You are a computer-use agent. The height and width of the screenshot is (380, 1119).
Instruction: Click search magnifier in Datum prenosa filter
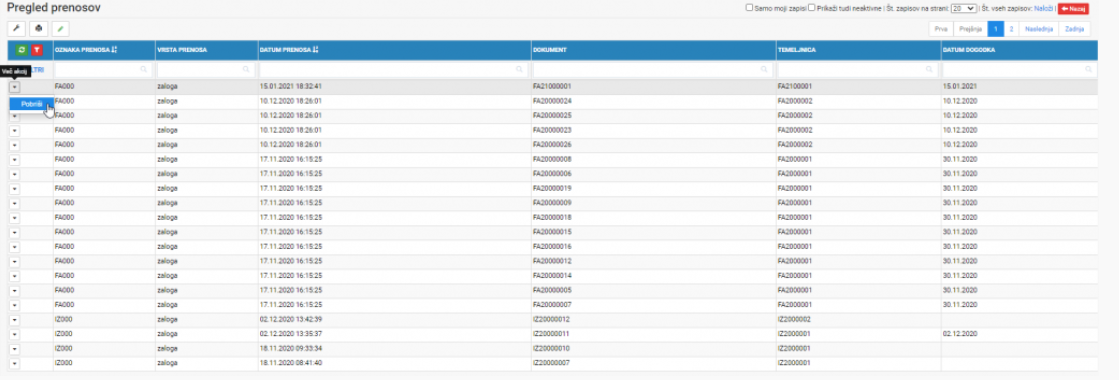(x=520, y=69)
